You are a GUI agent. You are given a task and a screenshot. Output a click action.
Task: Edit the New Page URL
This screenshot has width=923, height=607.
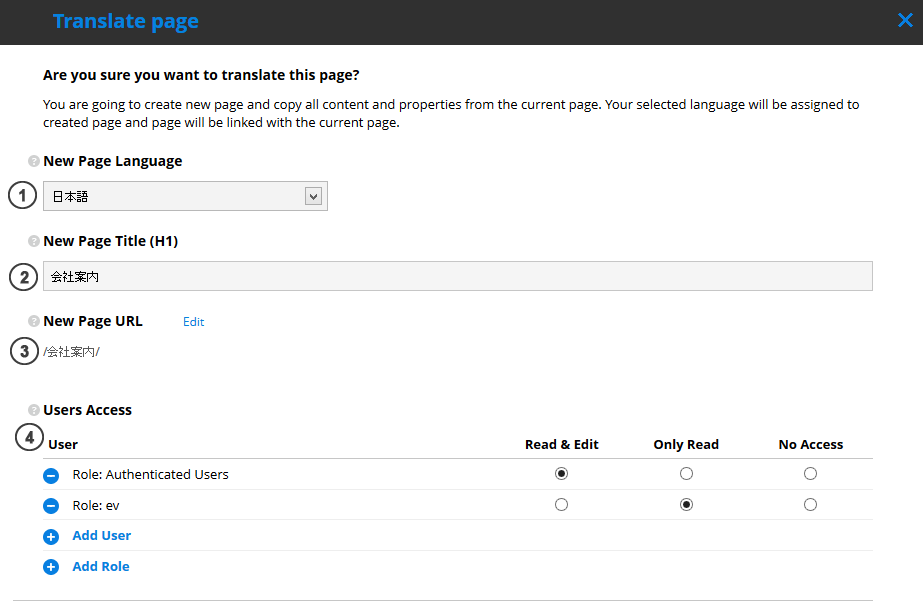pos(193,322)
